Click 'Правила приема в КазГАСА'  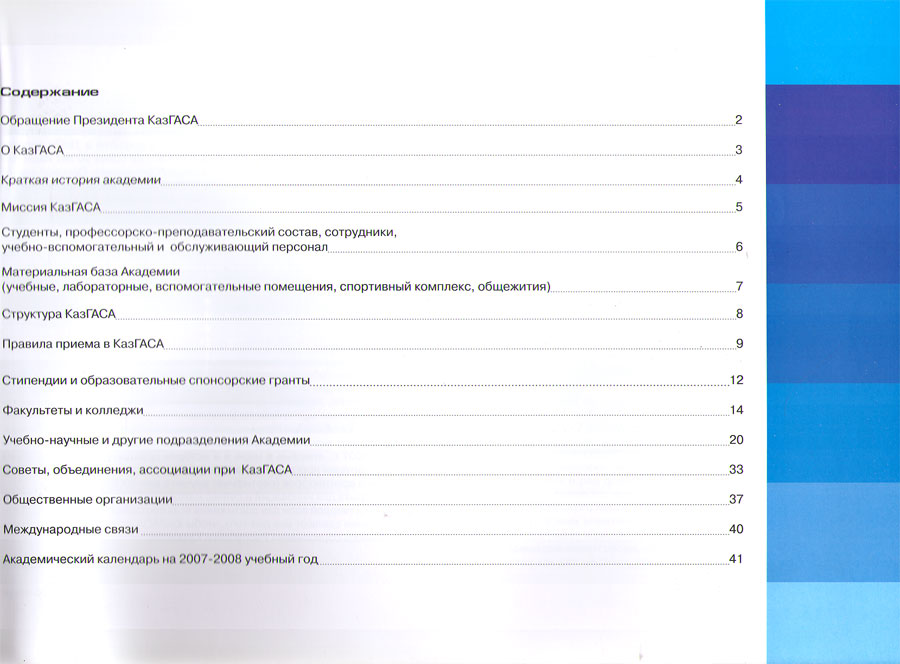pos(83,344)
